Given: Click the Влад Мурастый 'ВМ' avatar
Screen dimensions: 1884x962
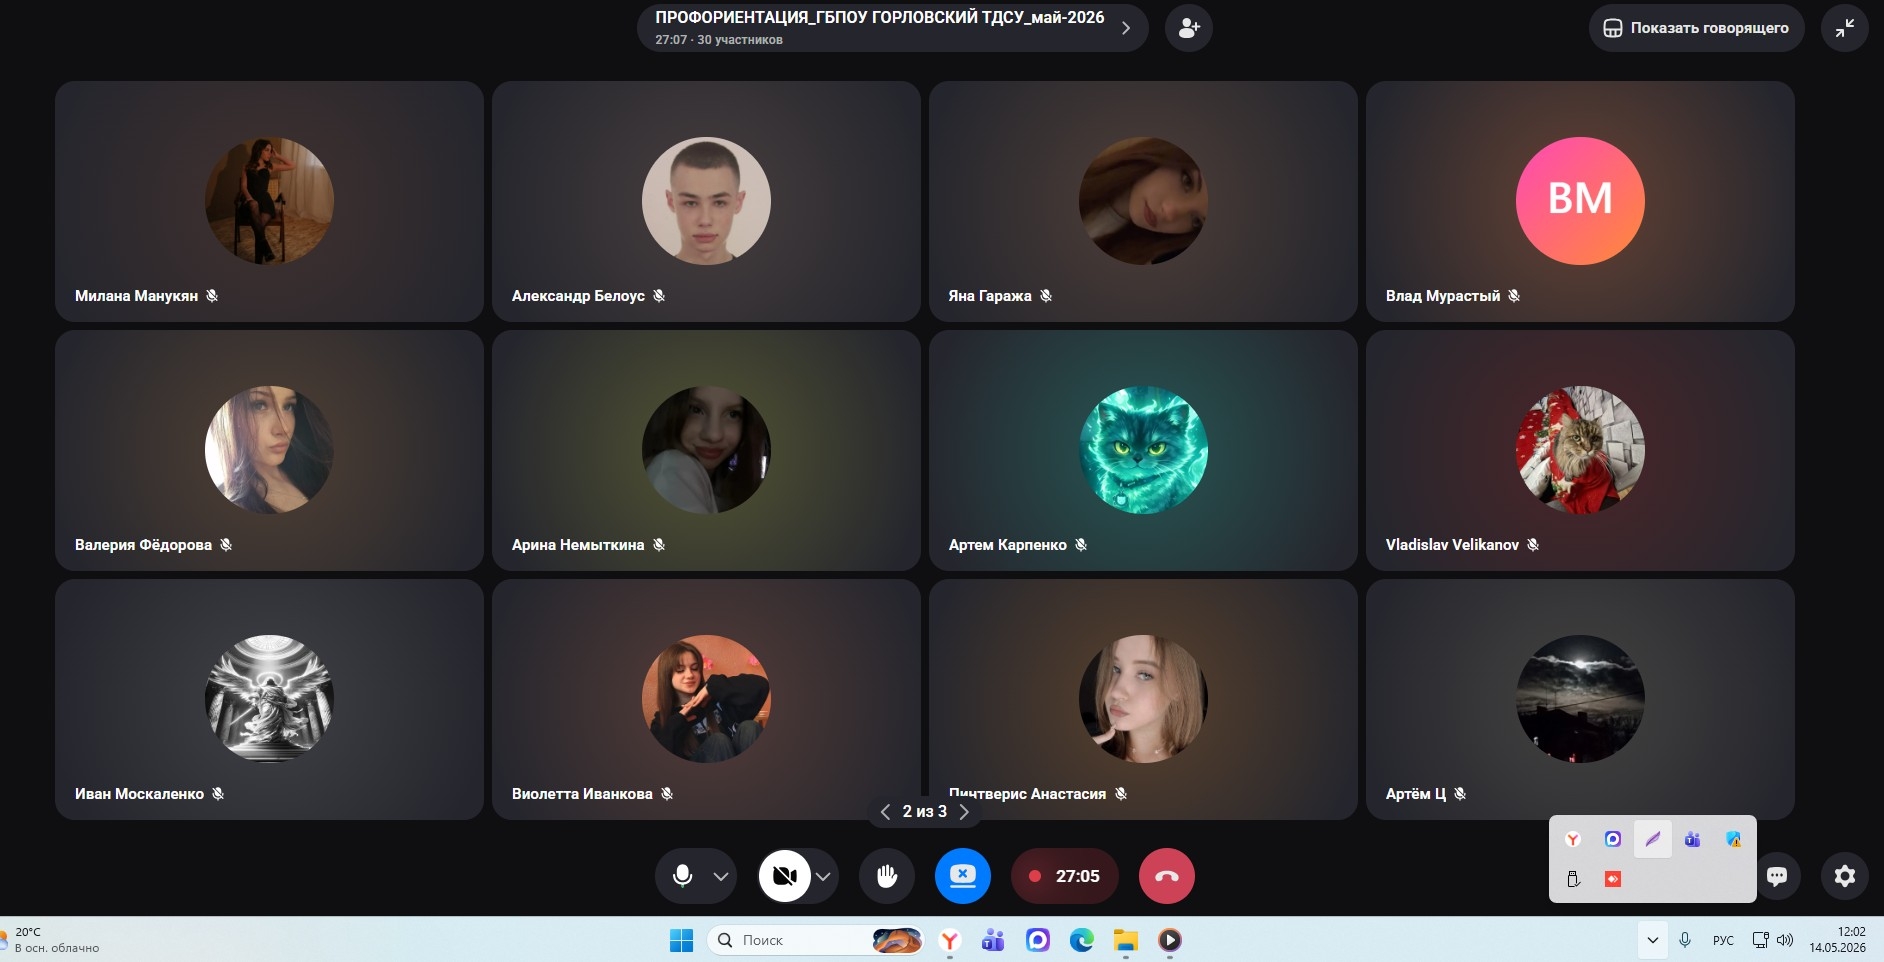Looking at the screenshot, I should pos(1580,201).
